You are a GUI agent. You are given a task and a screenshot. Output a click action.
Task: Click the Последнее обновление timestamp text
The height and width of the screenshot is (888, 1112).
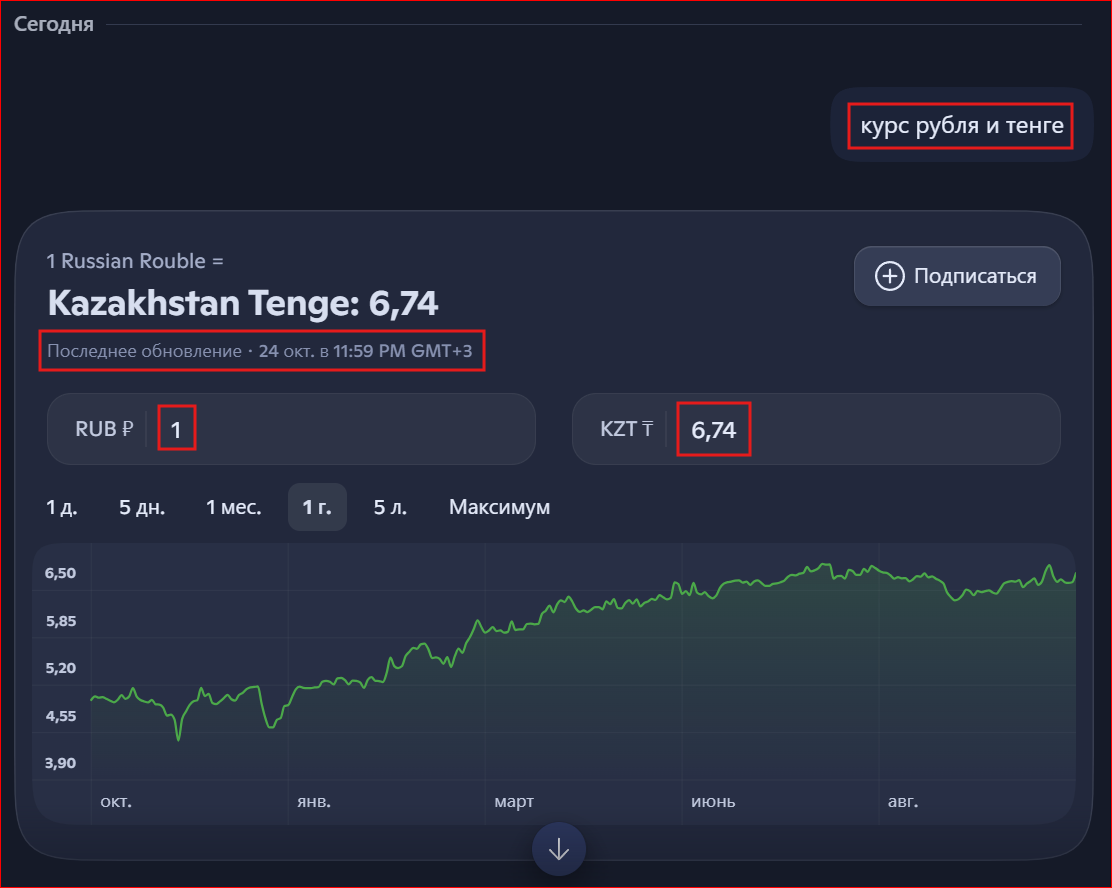click(x=261, y=351)
